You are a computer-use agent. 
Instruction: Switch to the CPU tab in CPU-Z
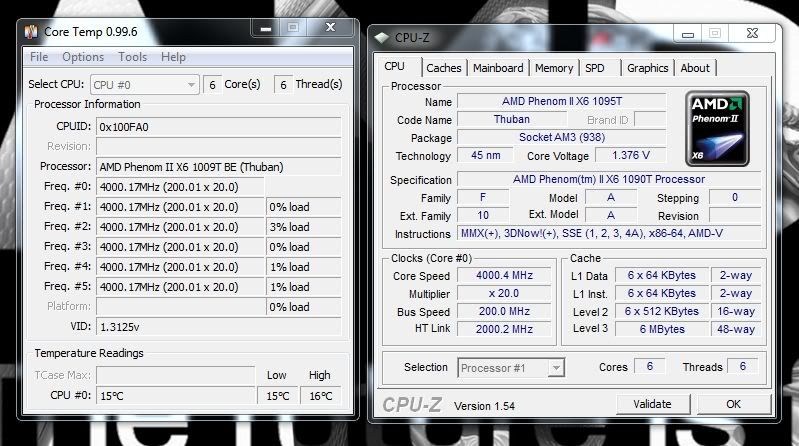pos(395,67)
